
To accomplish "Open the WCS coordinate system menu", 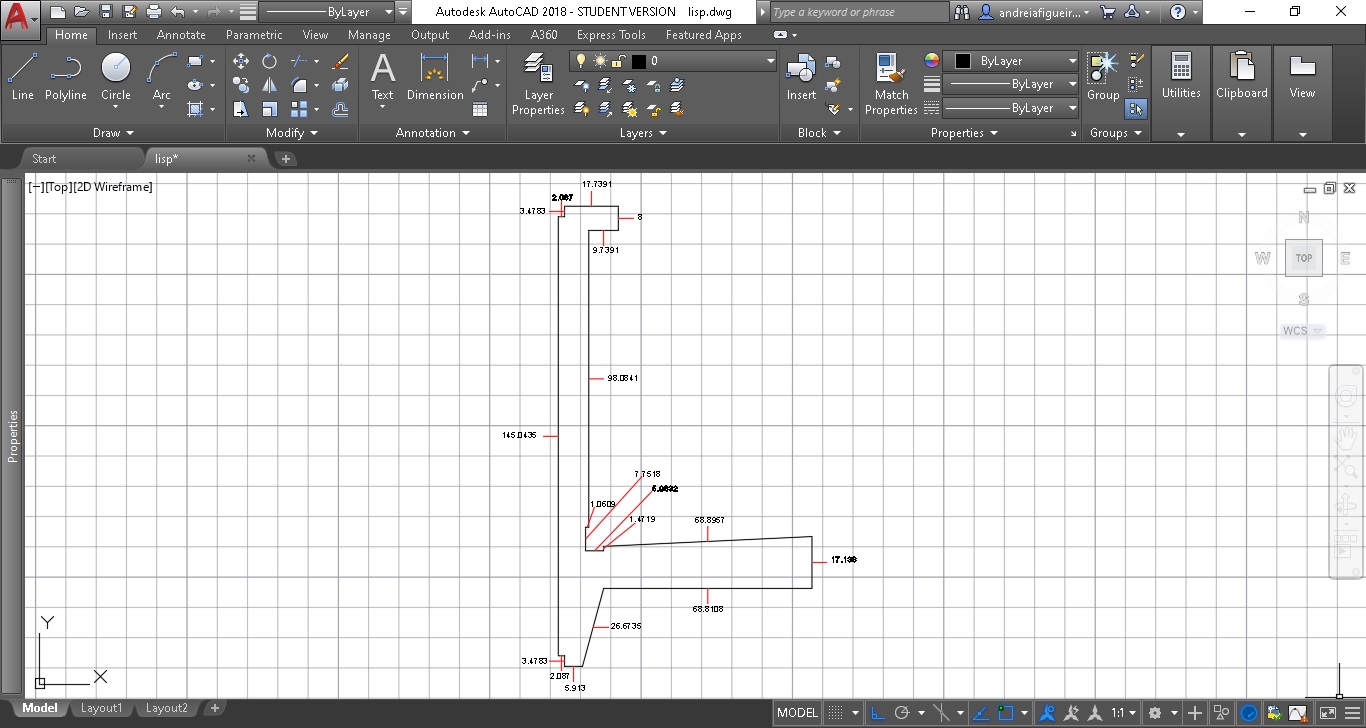I will [x=1304, y=331].
